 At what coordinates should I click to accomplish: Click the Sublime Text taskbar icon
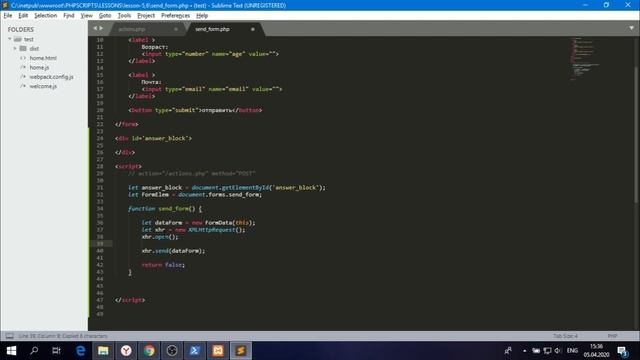(240, 351)
